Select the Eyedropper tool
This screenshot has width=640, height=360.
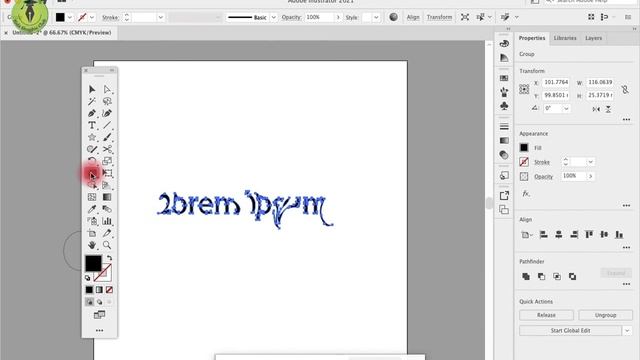coord(92,209)
